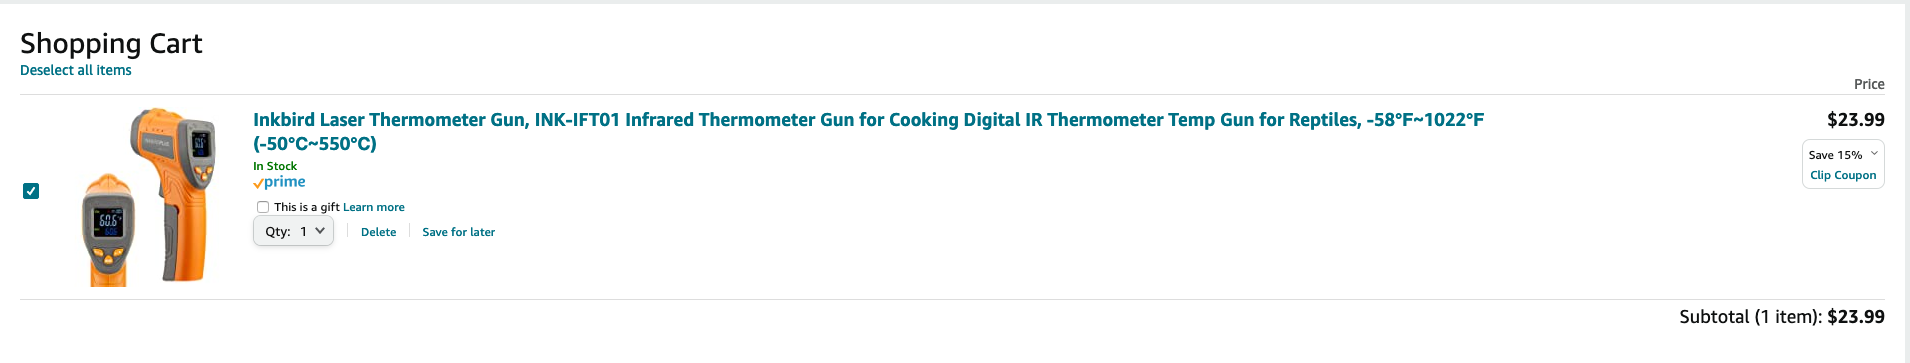Click the 'This is a gift' label text
This screenshot has width=1910, height=363.
[x=307, y=207]
